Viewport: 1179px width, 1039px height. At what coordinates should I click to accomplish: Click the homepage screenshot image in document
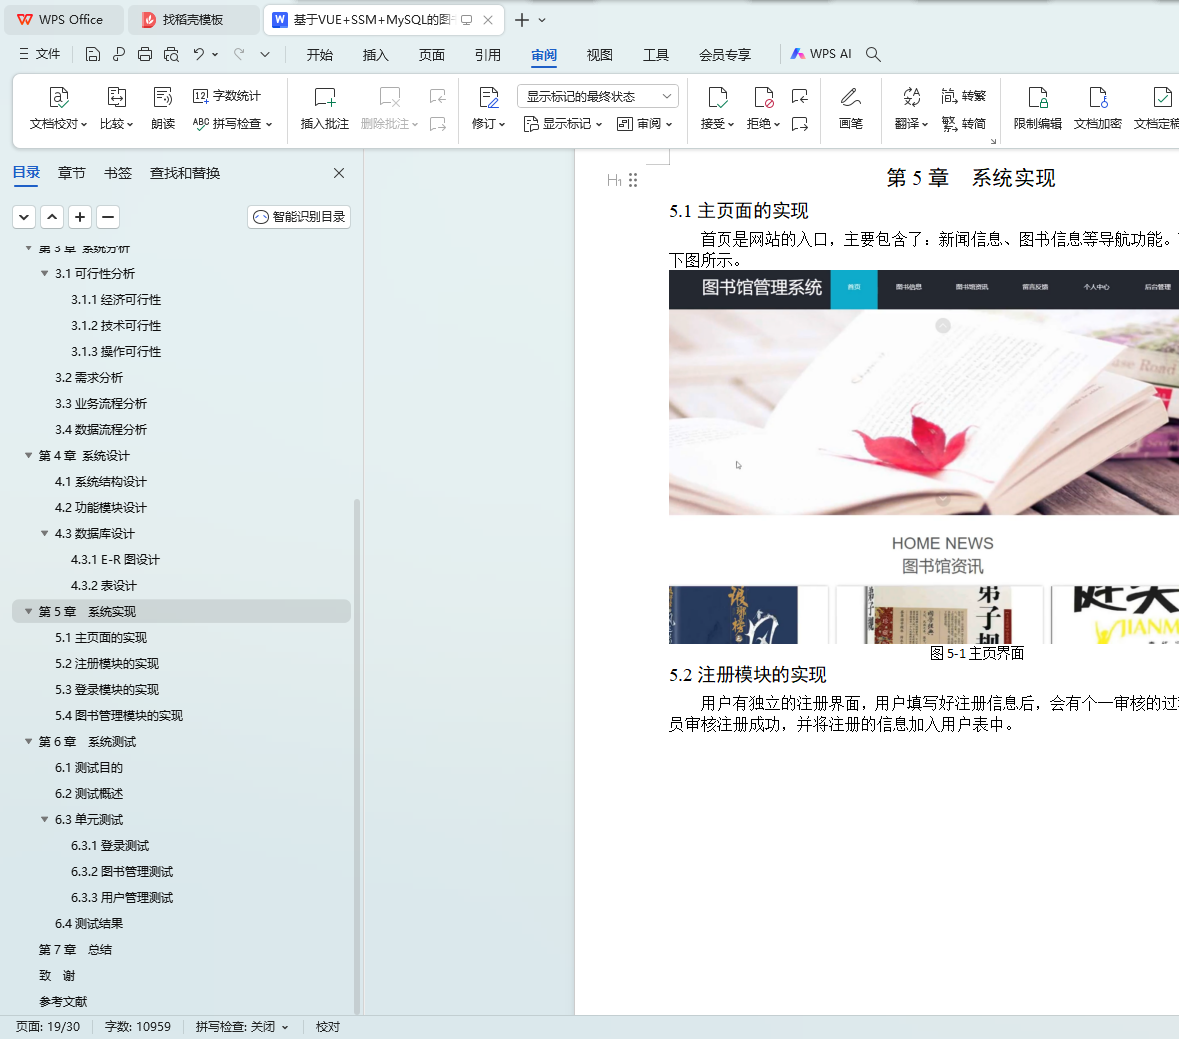(923, 456)
